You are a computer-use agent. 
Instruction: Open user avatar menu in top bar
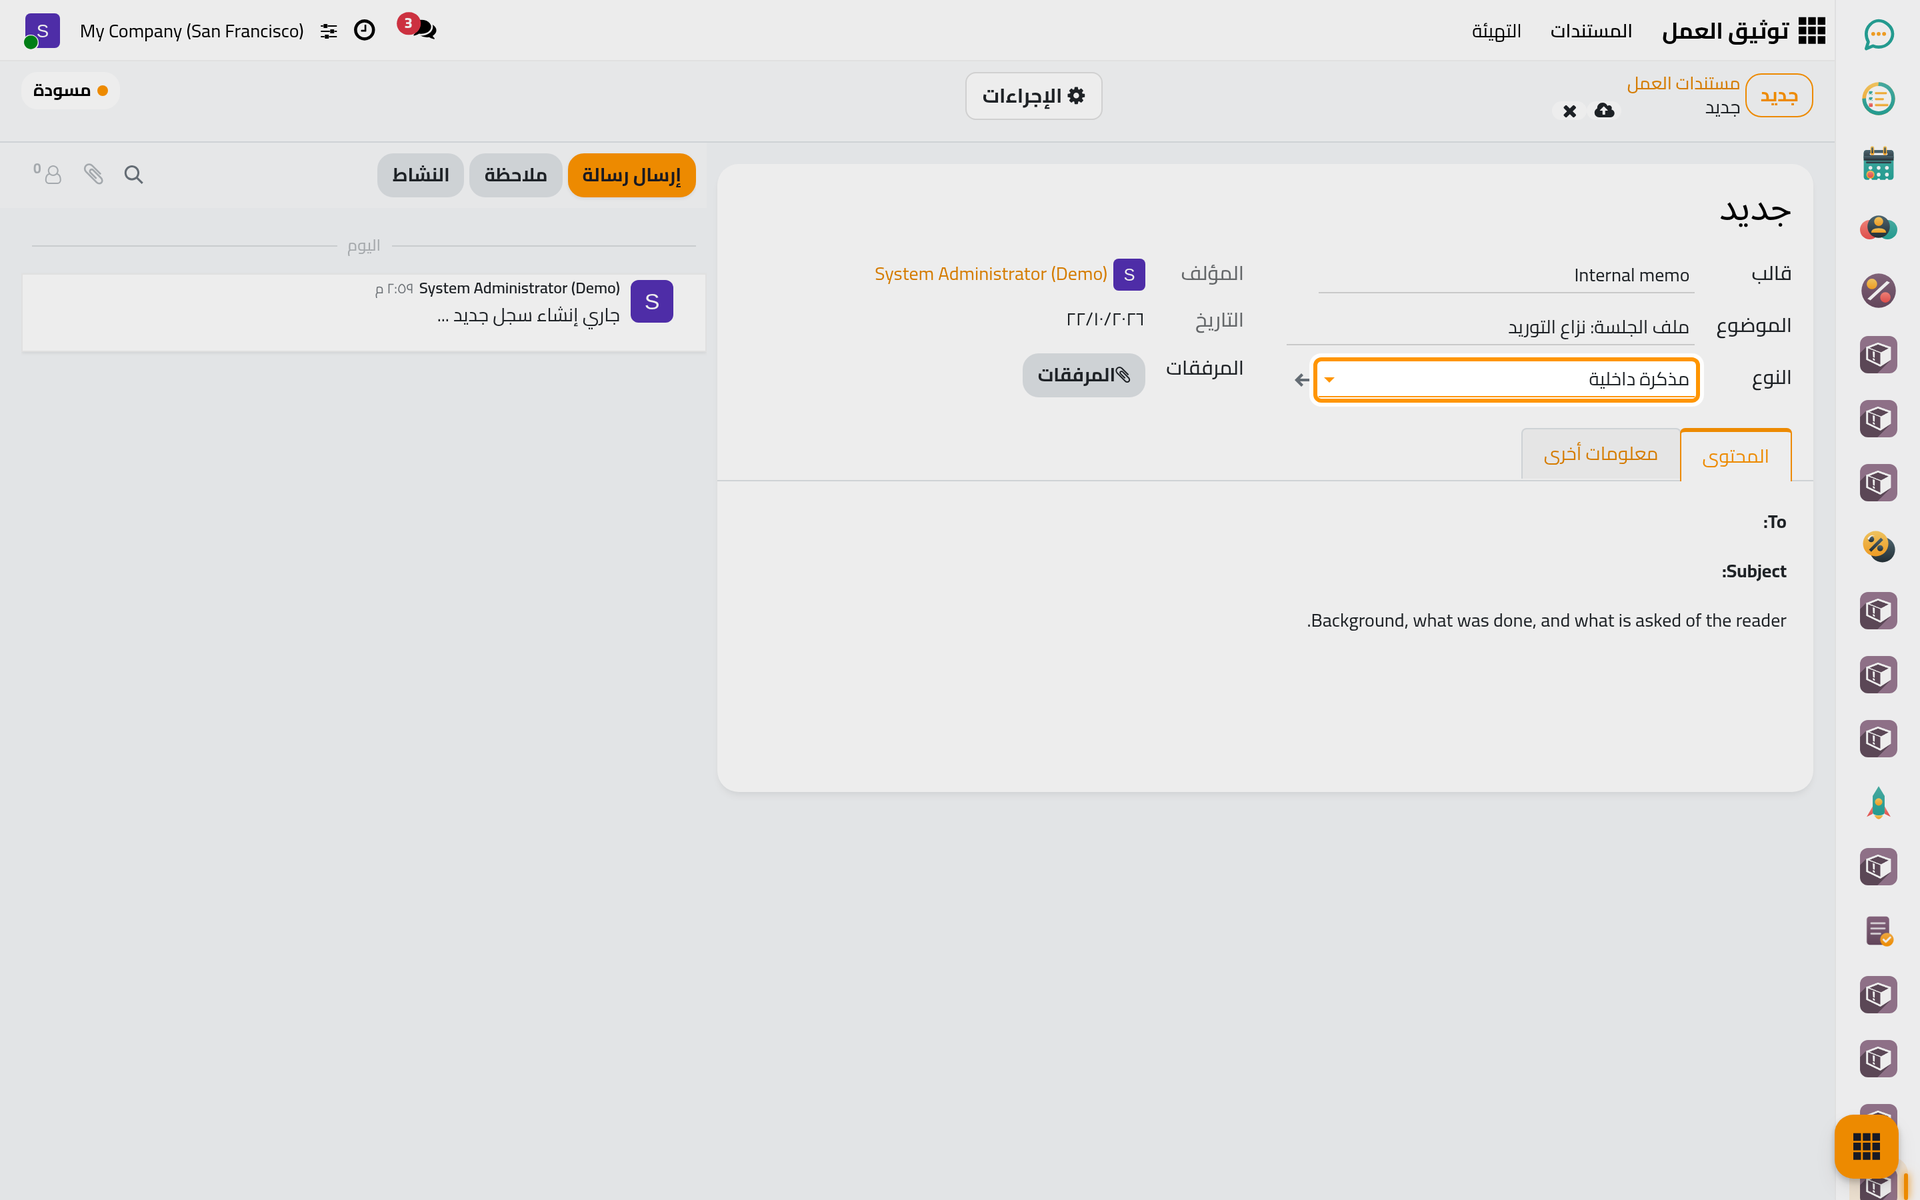coord(42,31)
